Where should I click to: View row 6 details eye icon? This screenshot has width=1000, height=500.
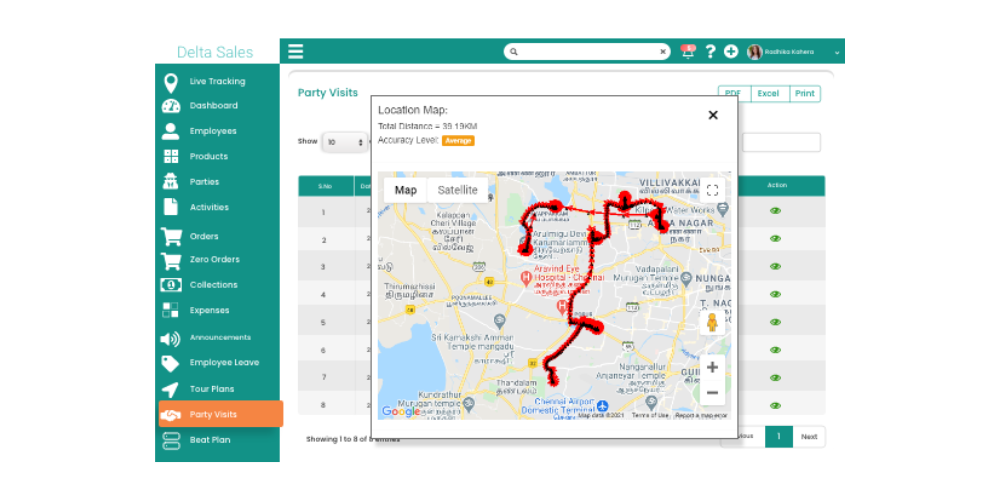point(776,350)
